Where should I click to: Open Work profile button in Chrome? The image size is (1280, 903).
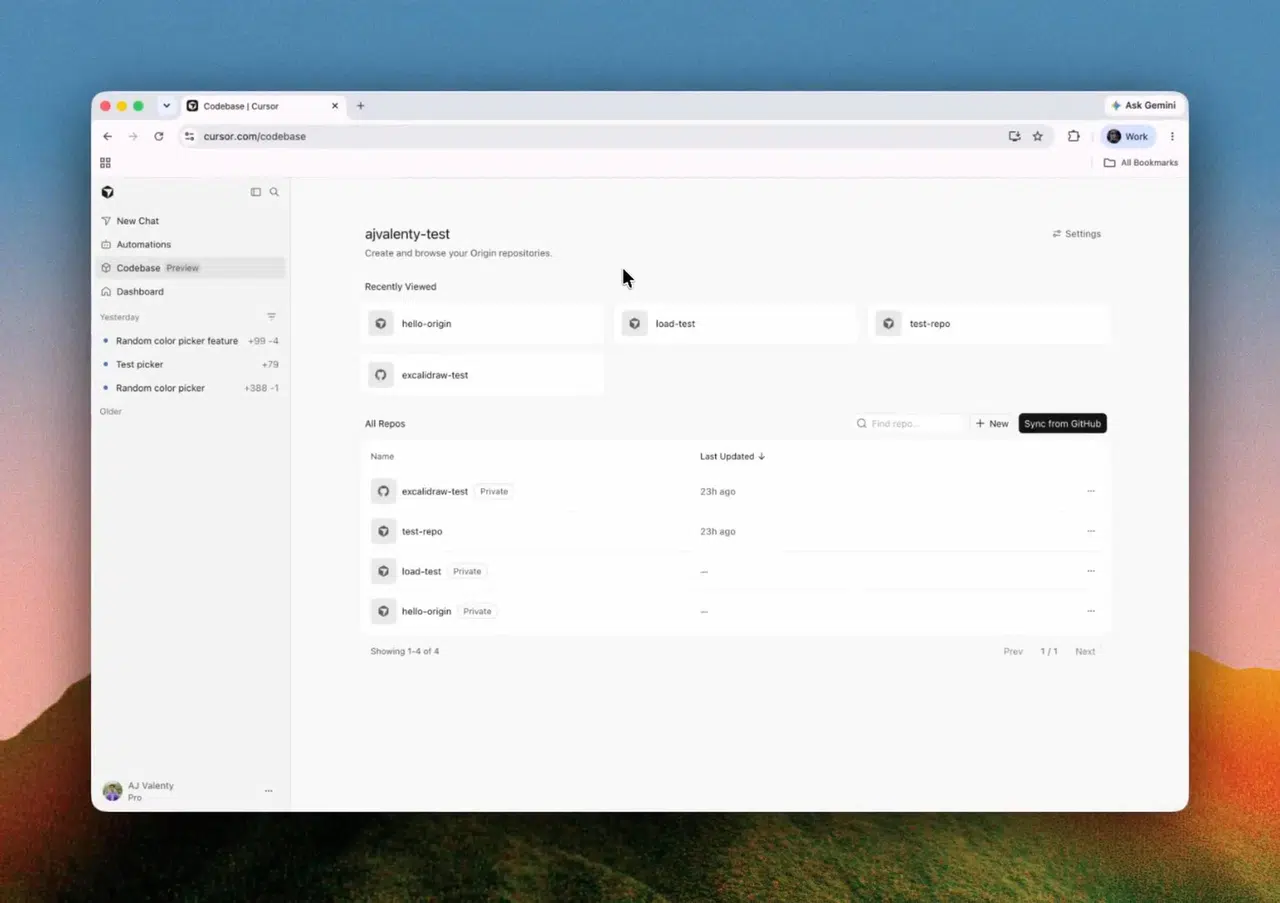(x=1128, y=136)
